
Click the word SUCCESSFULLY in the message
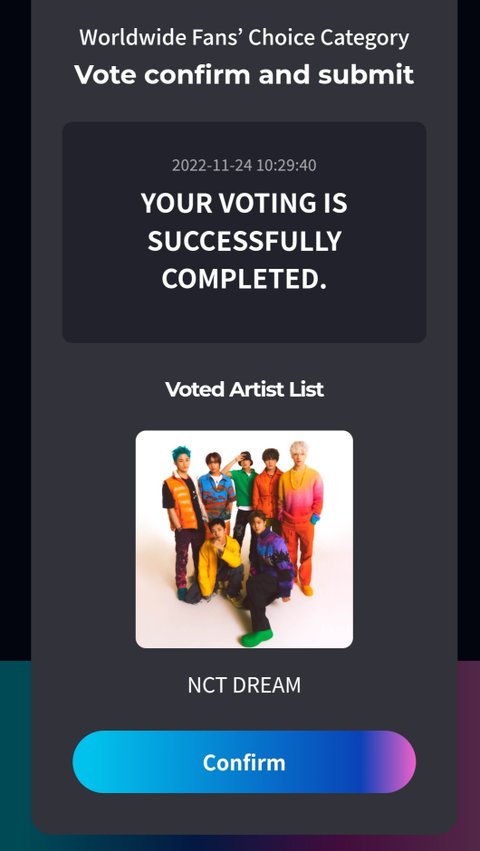pyautogui.click(x=244, y=241)
